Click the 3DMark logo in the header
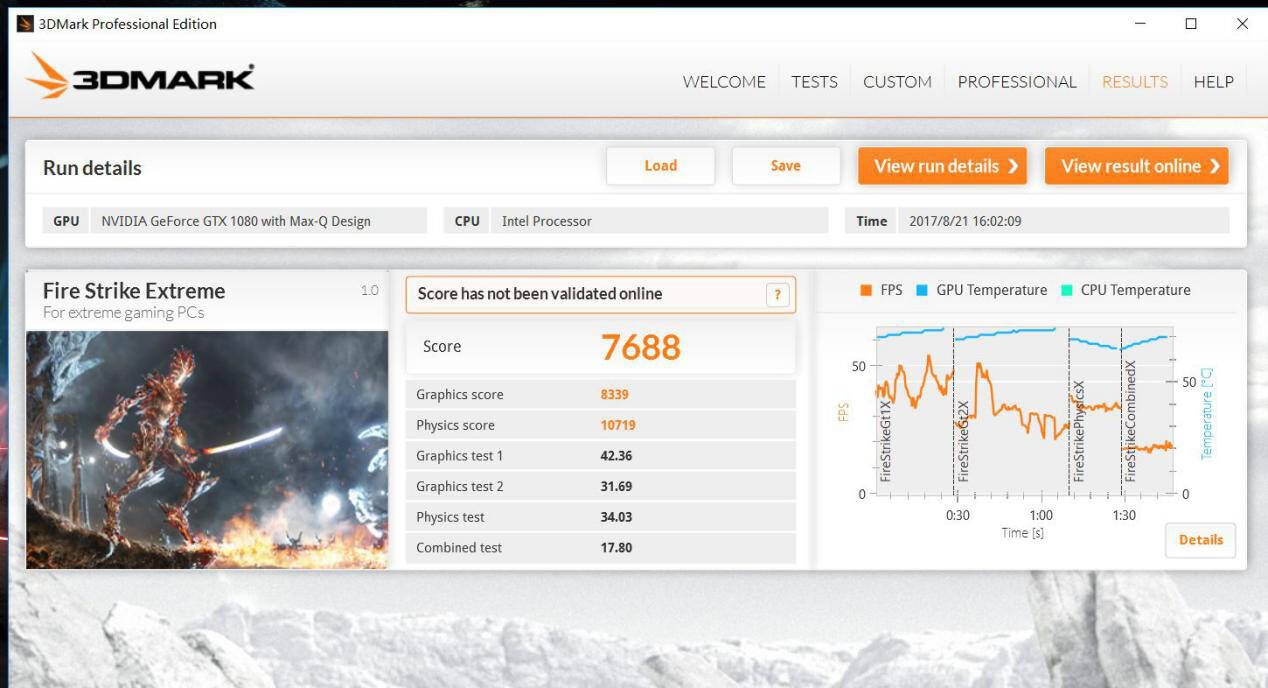The image size is (1268, 688). coord(140,76)
